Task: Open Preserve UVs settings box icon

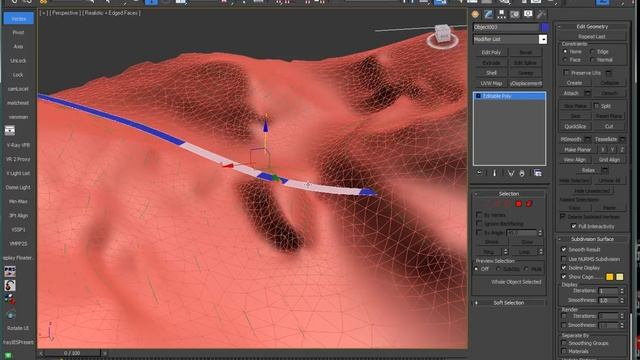Action: (x=609, y=73)
